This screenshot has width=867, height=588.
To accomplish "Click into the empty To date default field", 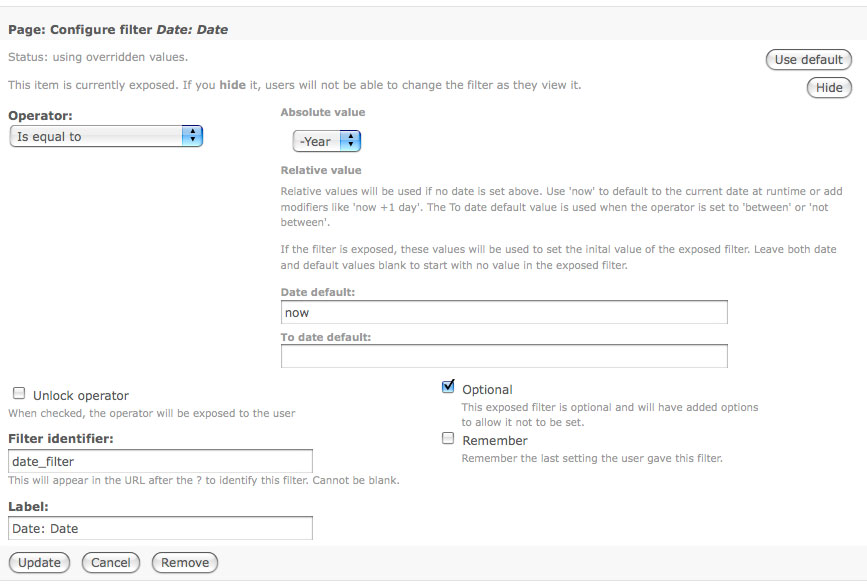I will [x=504, y=356].
